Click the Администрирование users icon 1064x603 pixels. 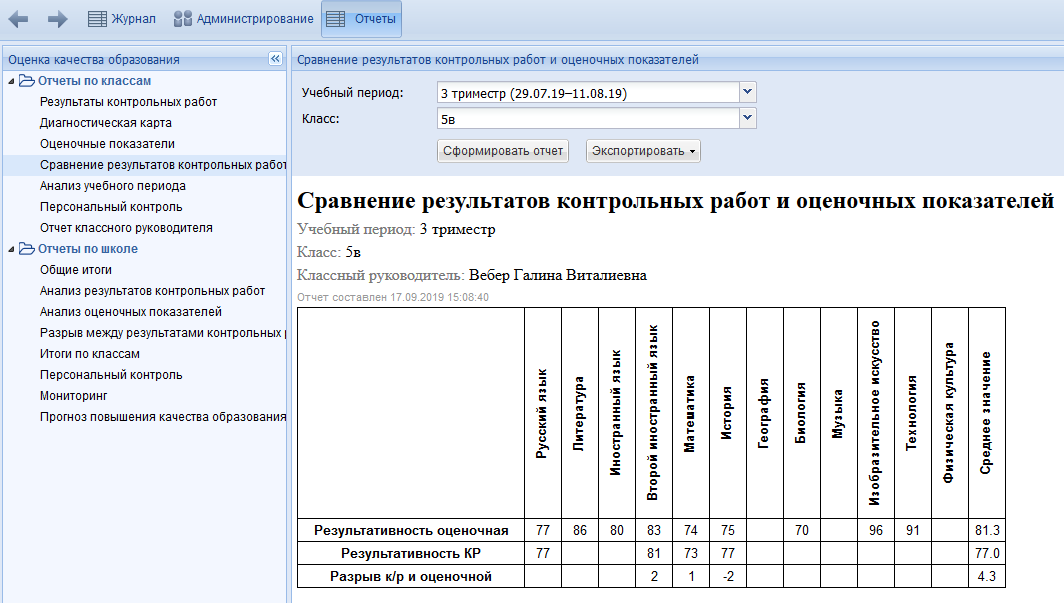coord(183,19)
